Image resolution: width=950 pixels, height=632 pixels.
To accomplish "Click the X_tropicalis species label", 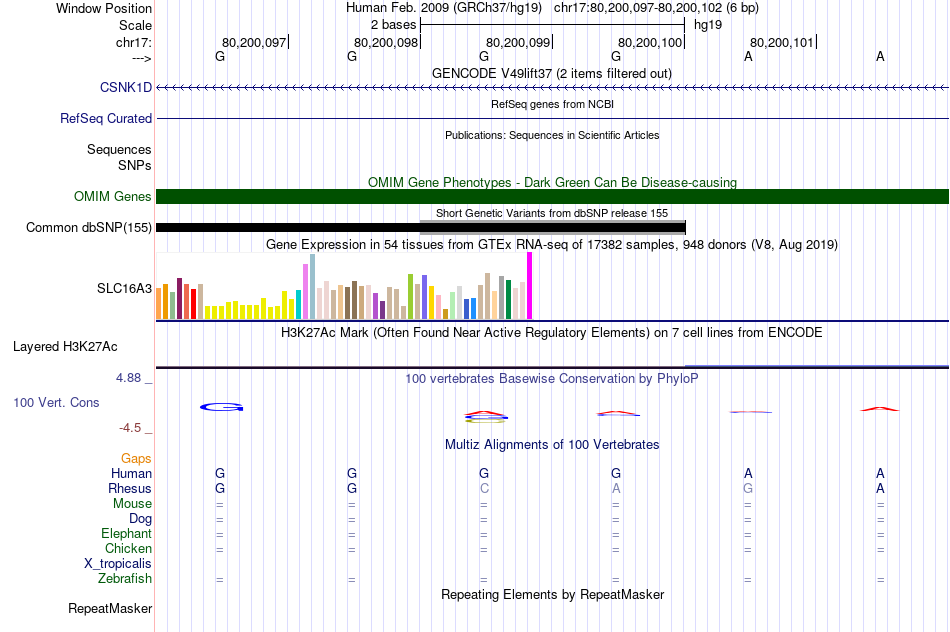I will (118, 564).
